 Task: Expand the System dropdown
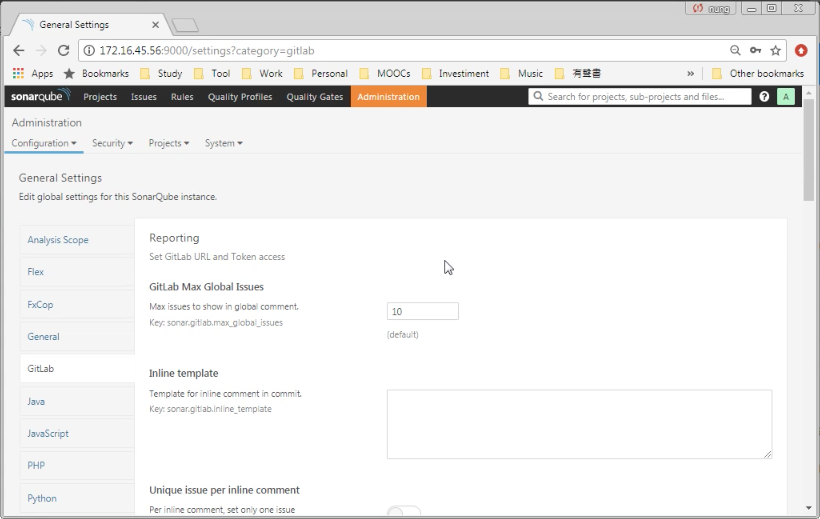click(x=224, y=143)
